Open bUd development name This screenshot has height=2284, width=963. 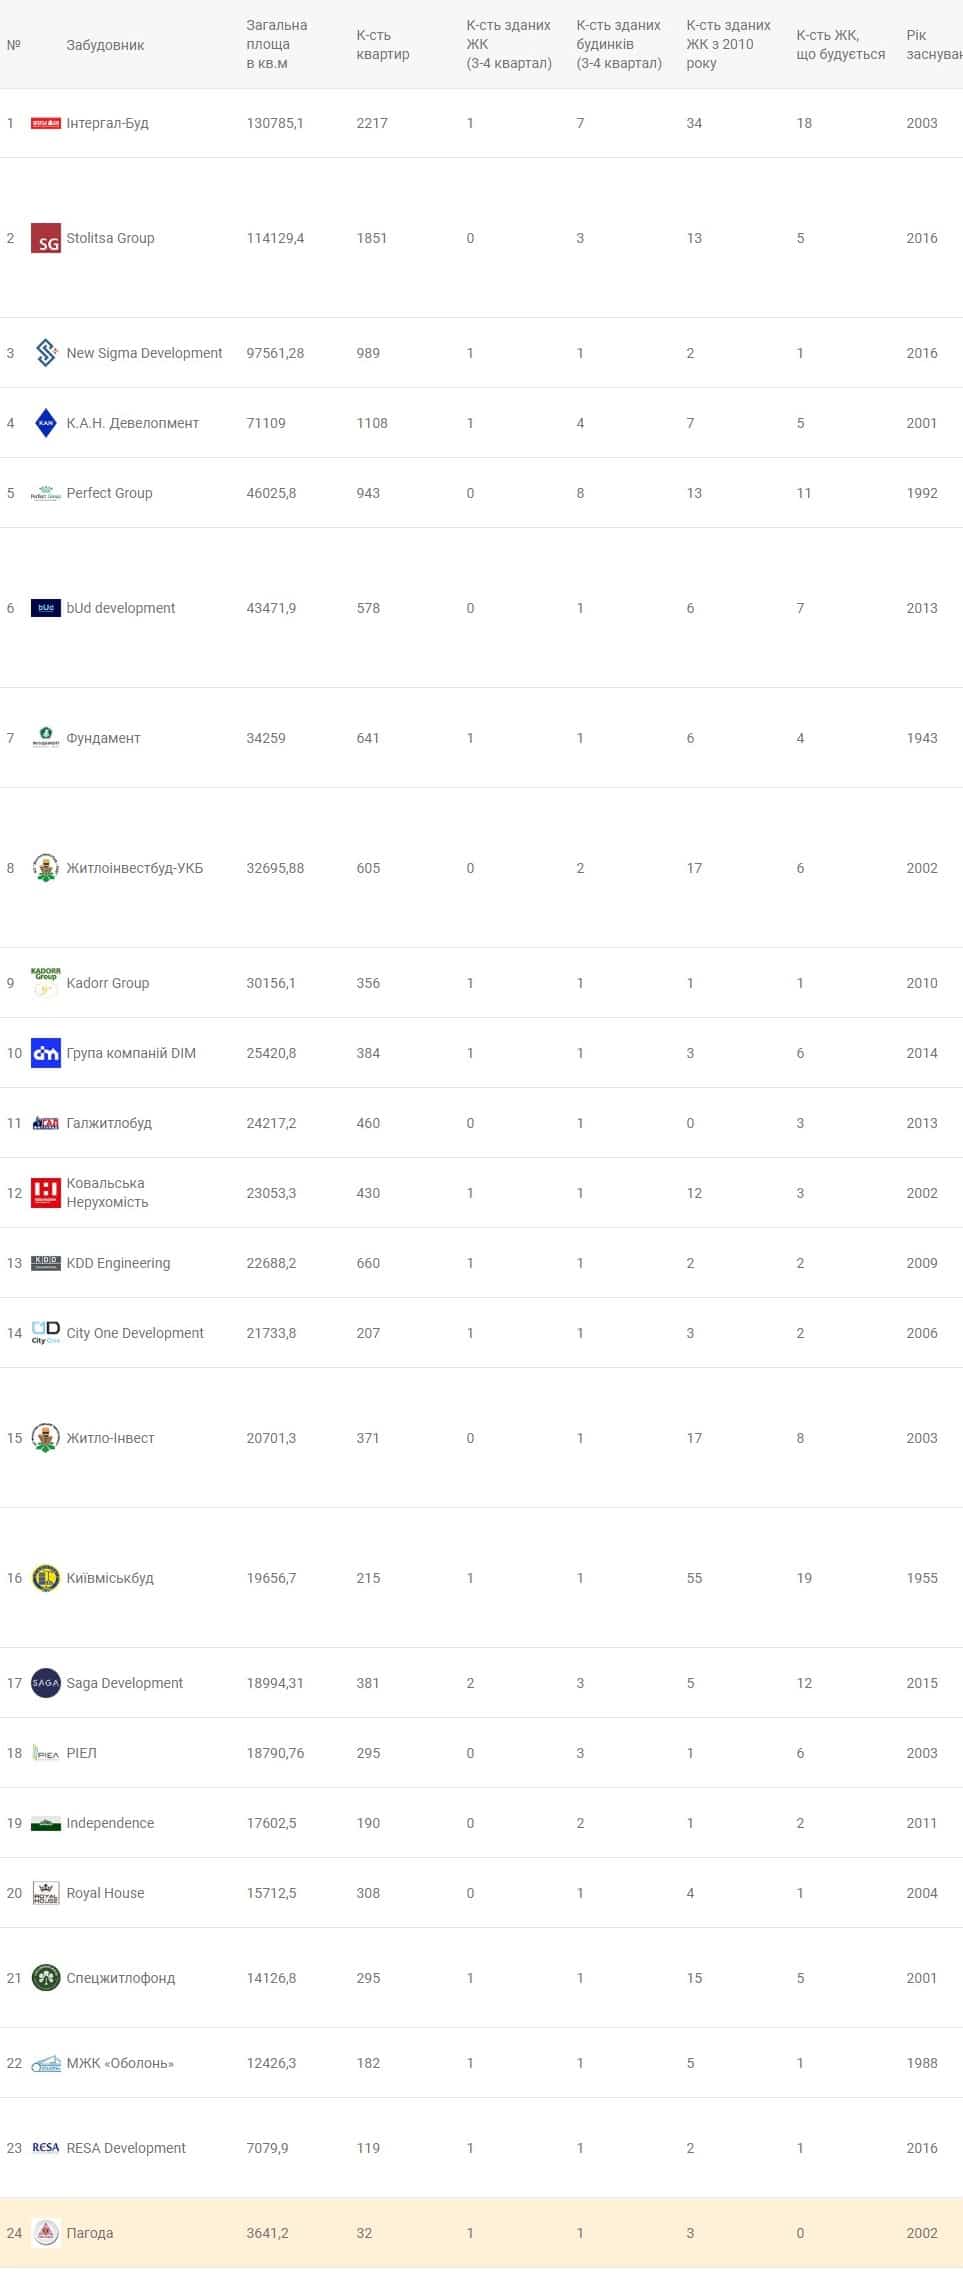[x=120, y=608]
